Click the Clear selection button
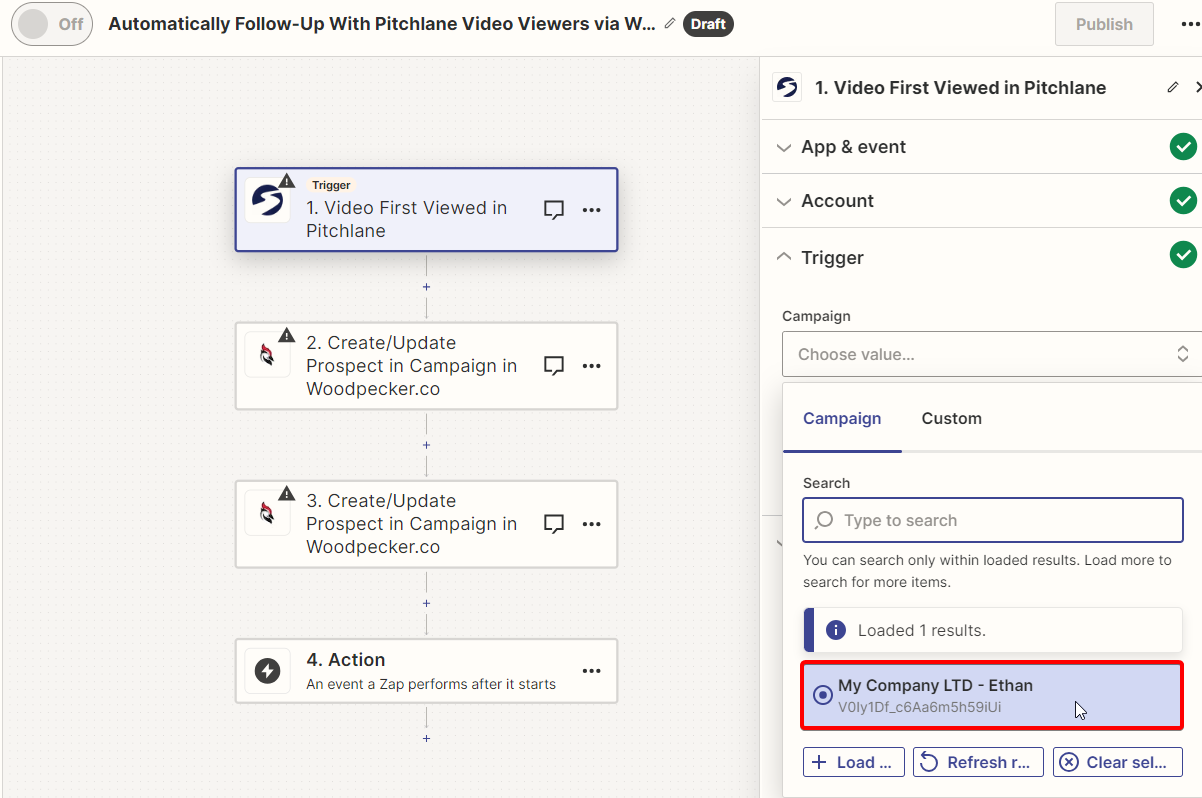 (x=1118, y=762)
